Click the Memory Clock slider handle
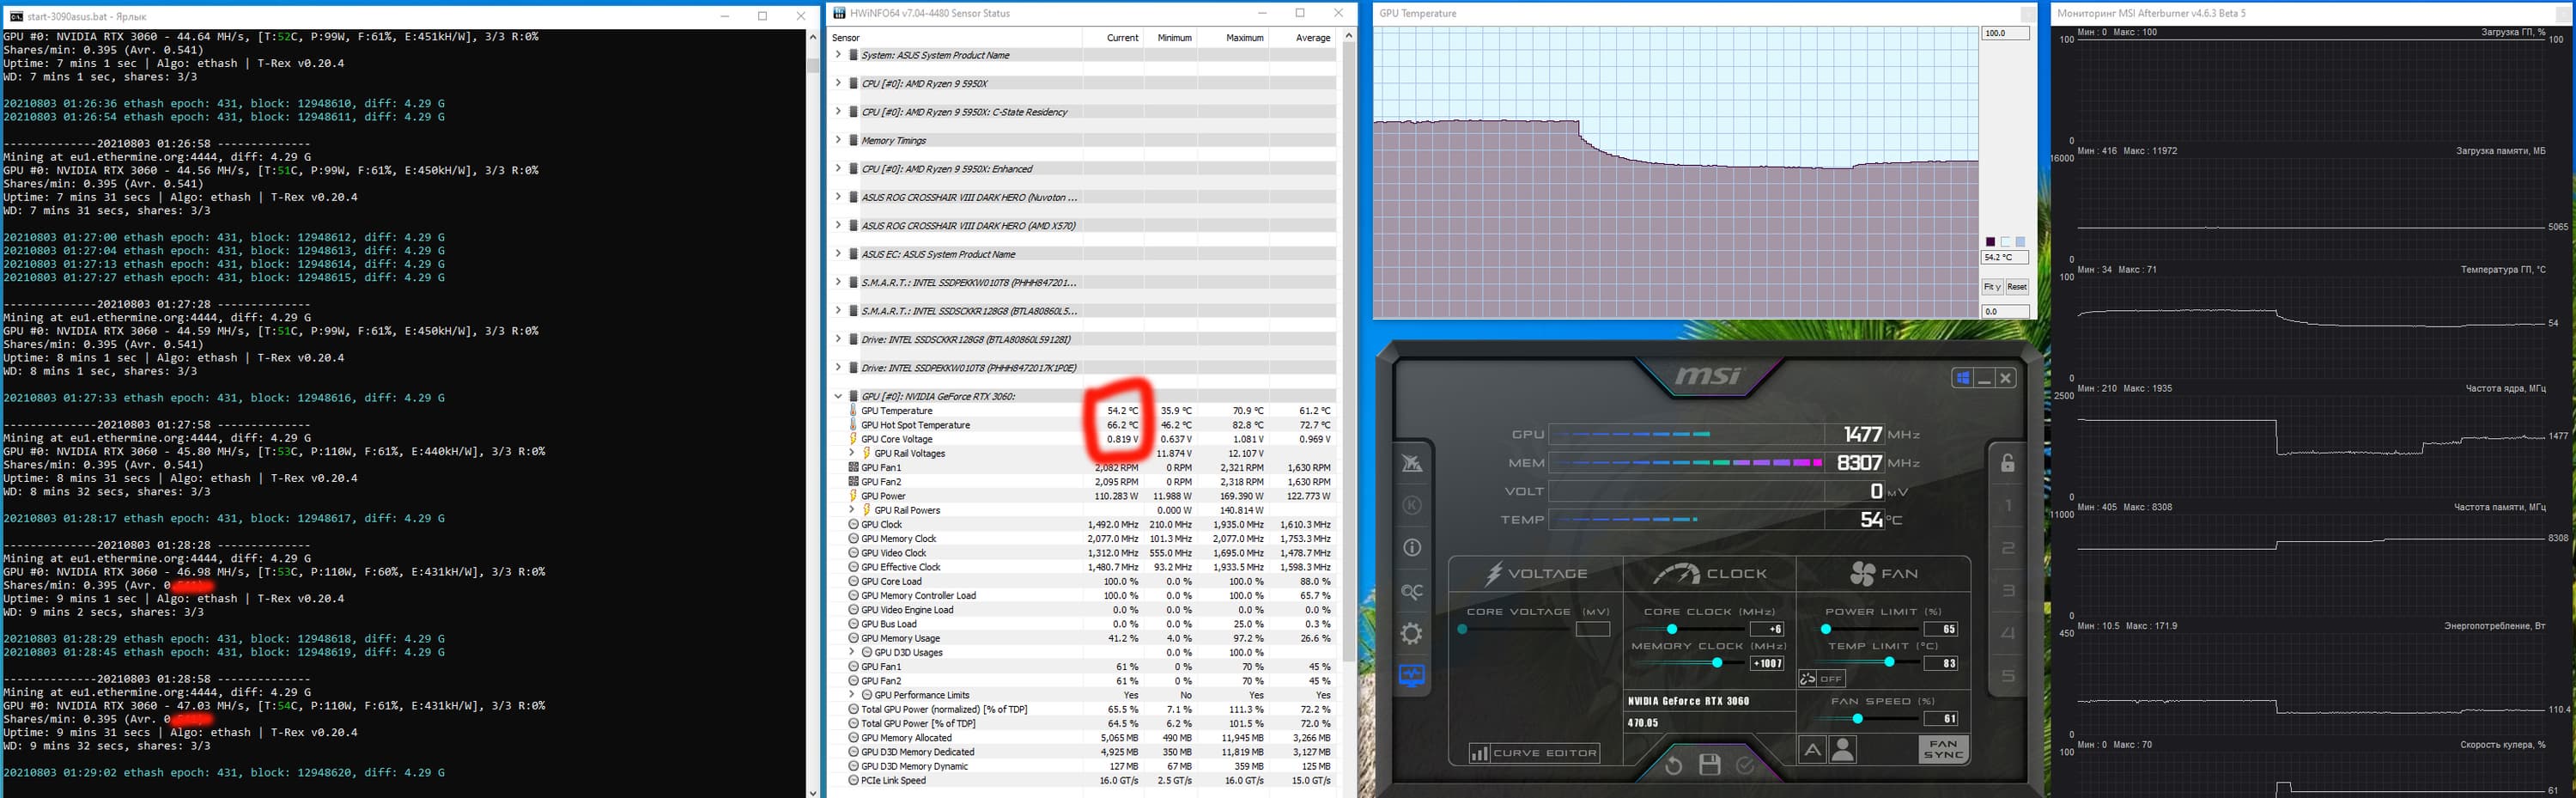The width and height of the screenshot is (2576, 798). click(x=1717, y=663)
